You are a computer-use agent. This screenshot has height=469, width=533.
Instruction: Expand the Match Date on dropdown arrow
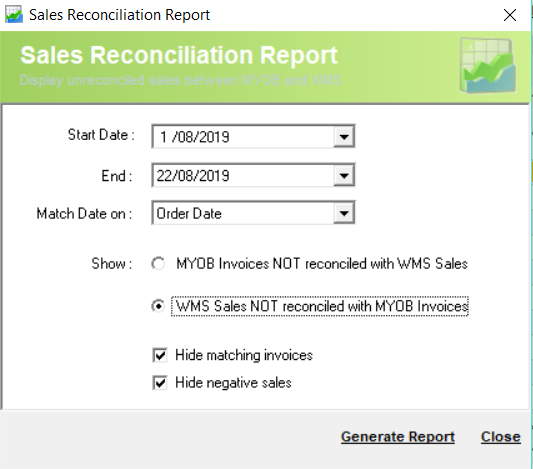click(x=344, y=213)
